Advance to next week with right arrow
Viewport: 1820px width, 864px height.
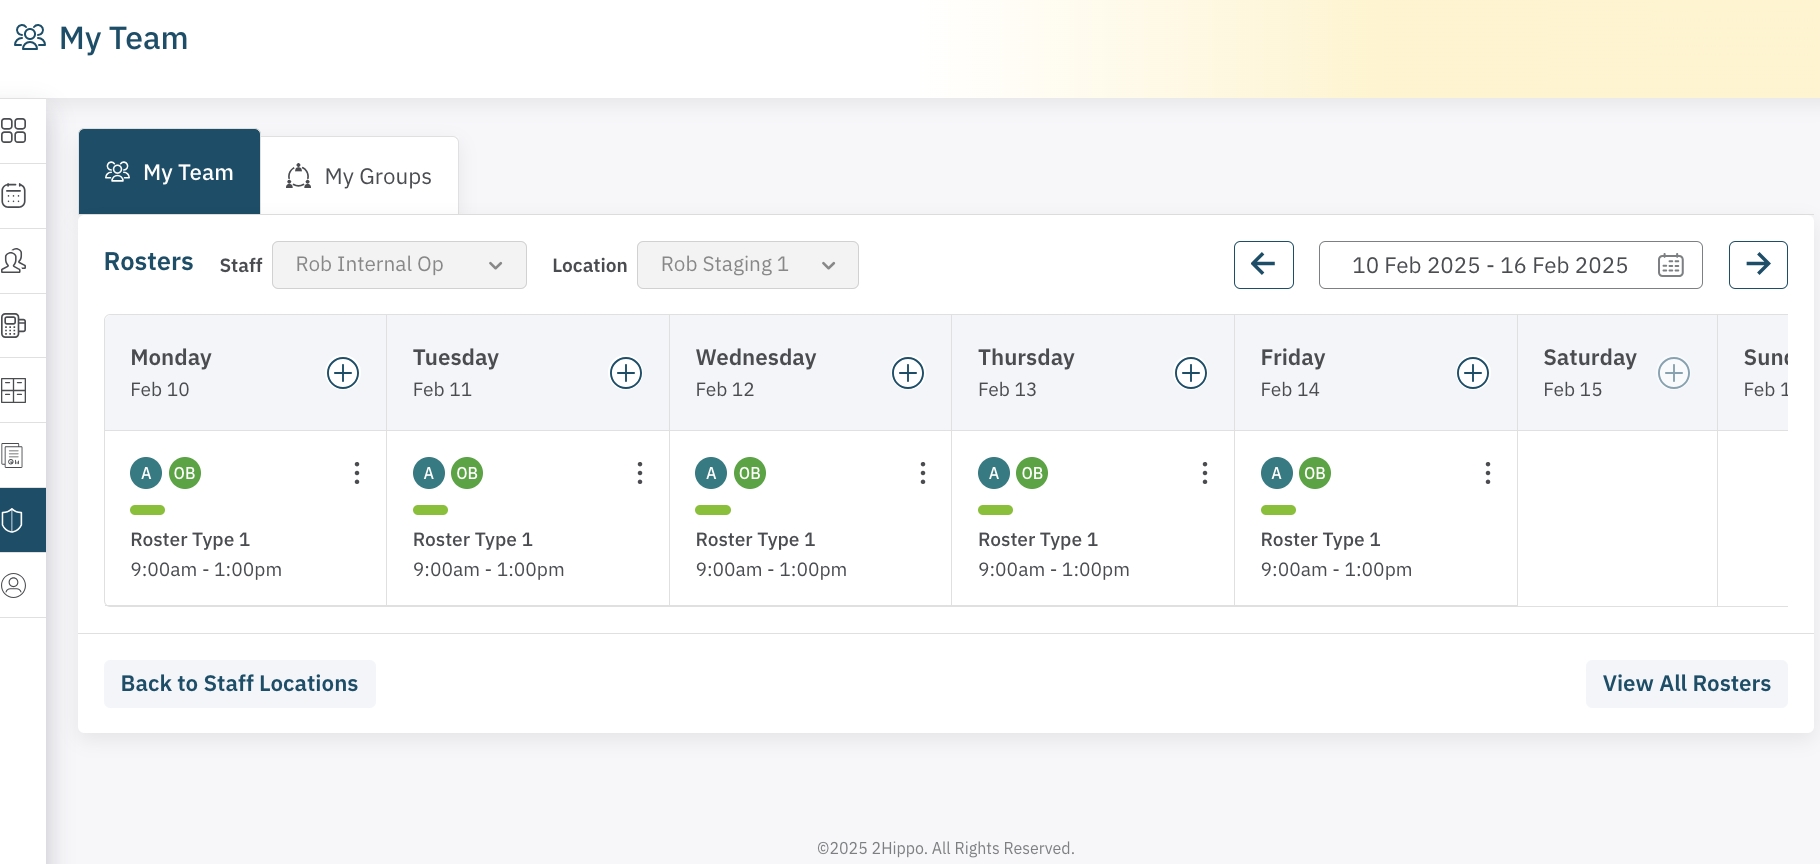[x=1758, y=265]
